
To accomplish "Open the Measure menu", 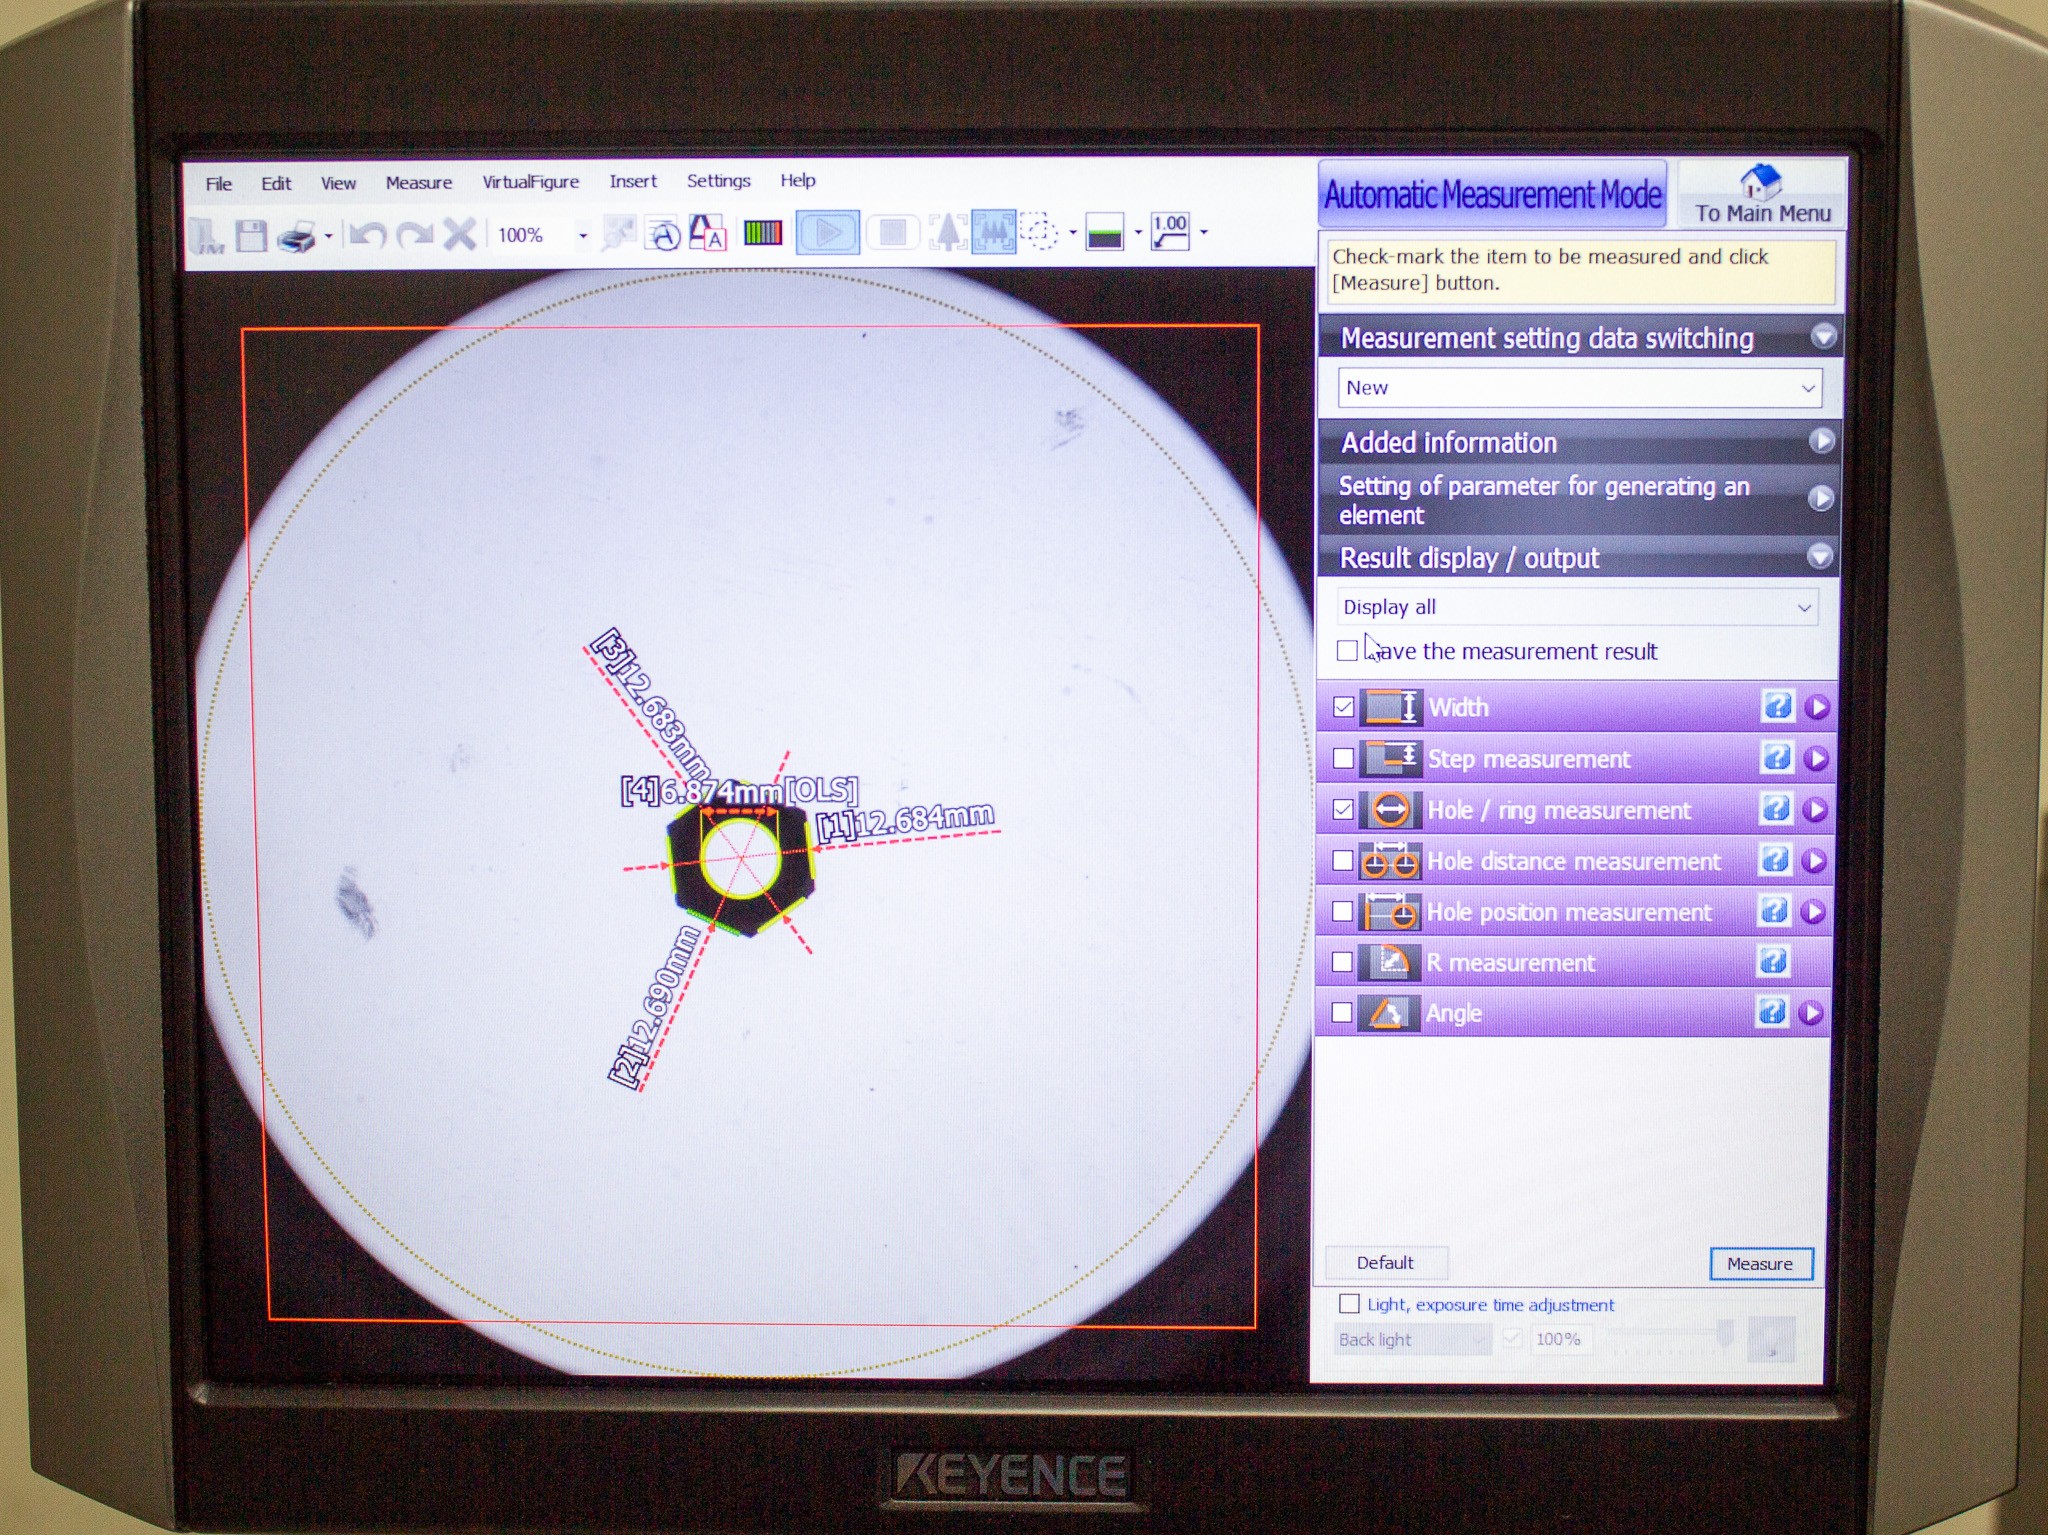I will click(x=419, y=181).
